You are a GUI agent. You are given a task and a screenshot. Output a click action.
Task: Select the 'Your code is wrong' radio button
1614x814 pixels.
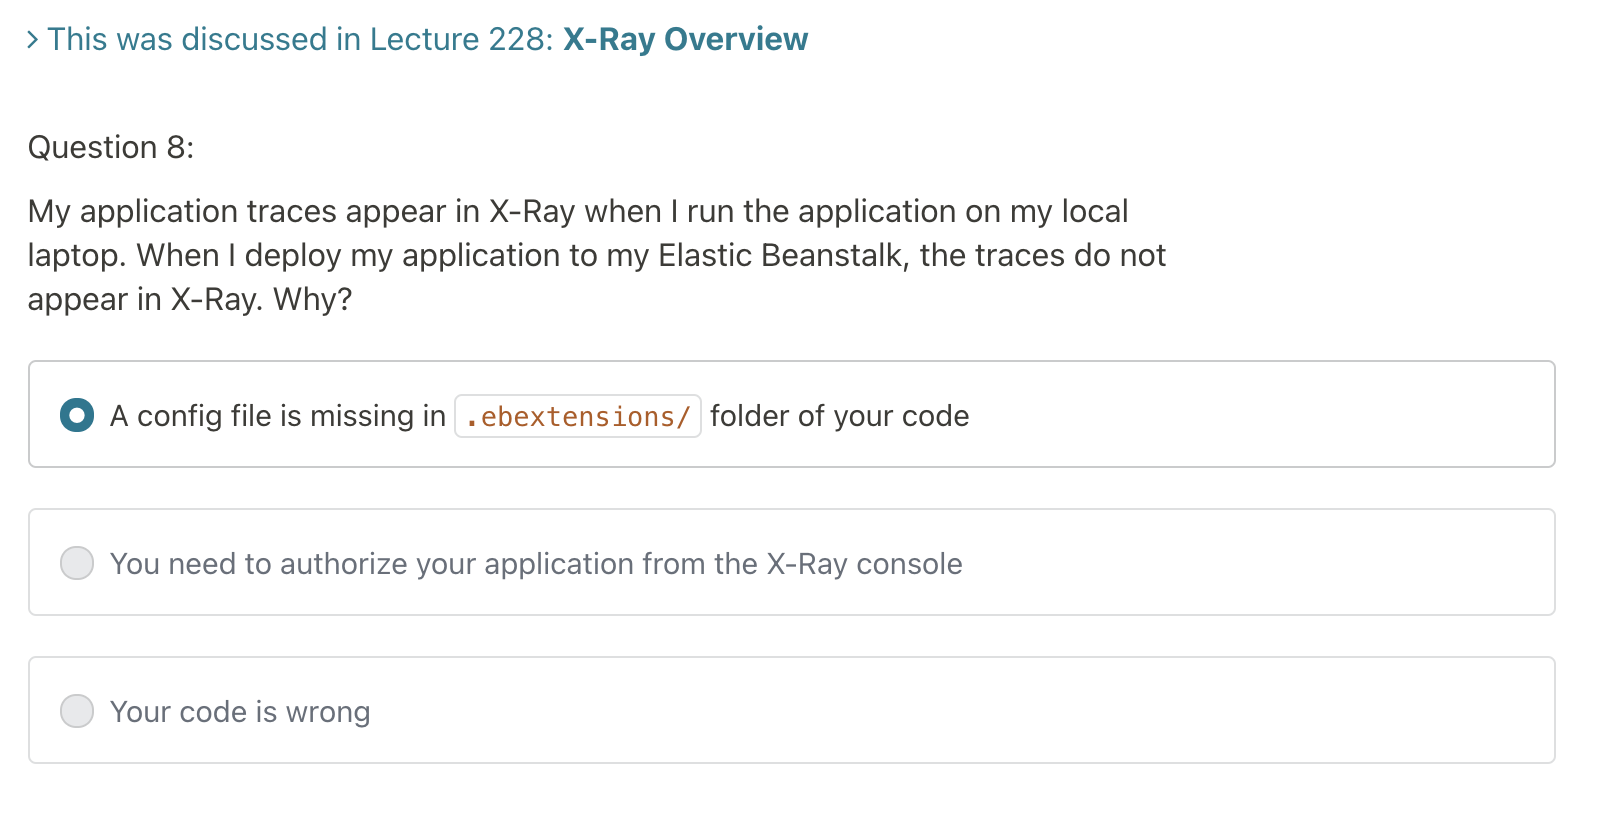point(77,711)
